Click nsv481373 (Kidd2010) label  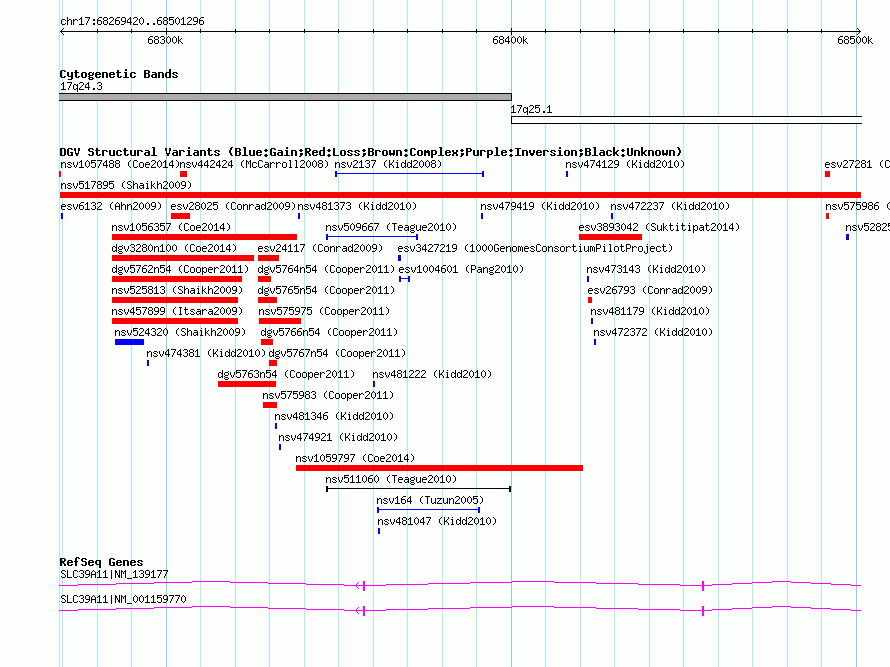point(357,206)
